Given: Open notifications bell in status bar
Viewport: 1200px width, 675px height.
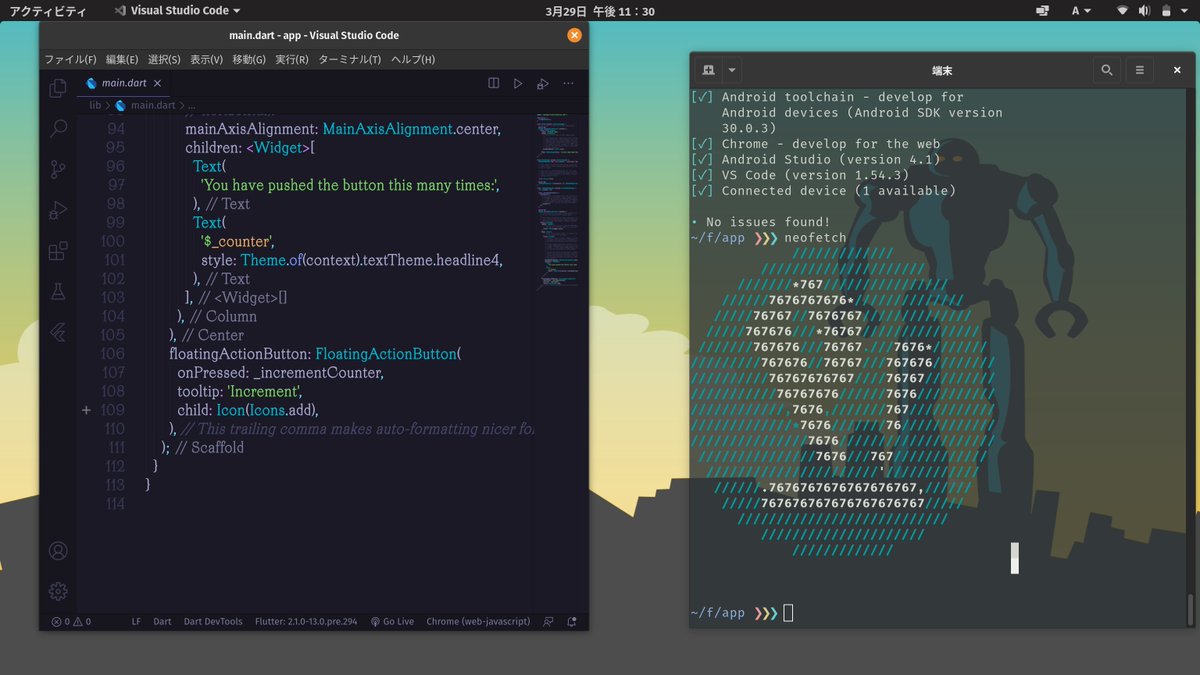Looking at the screenshot, I should pos(571,621).
